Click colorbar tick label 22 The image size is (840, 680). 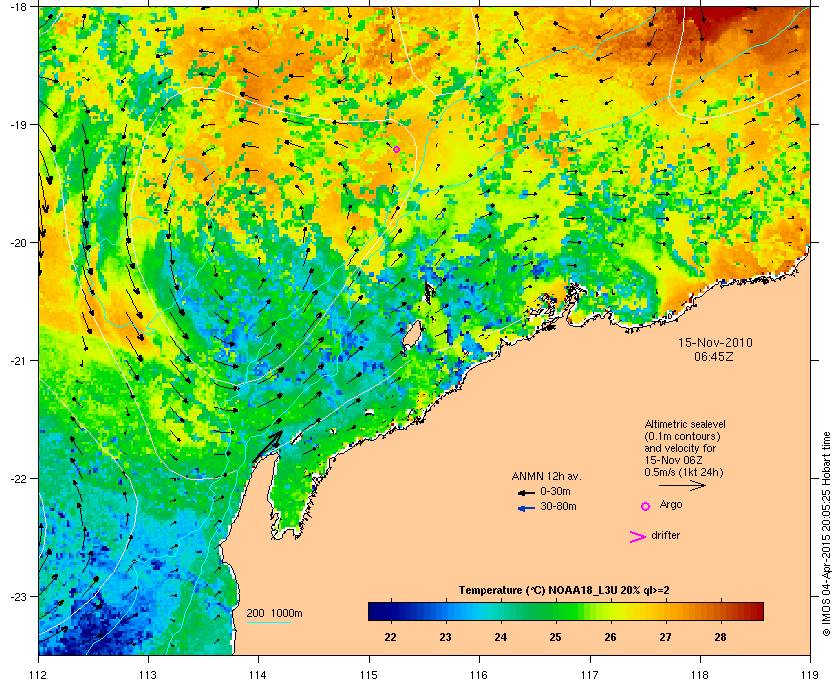pos(391,637)
